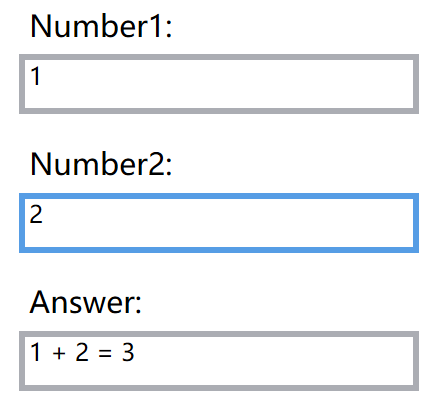Focus the Number2 input field

[219, 223]
